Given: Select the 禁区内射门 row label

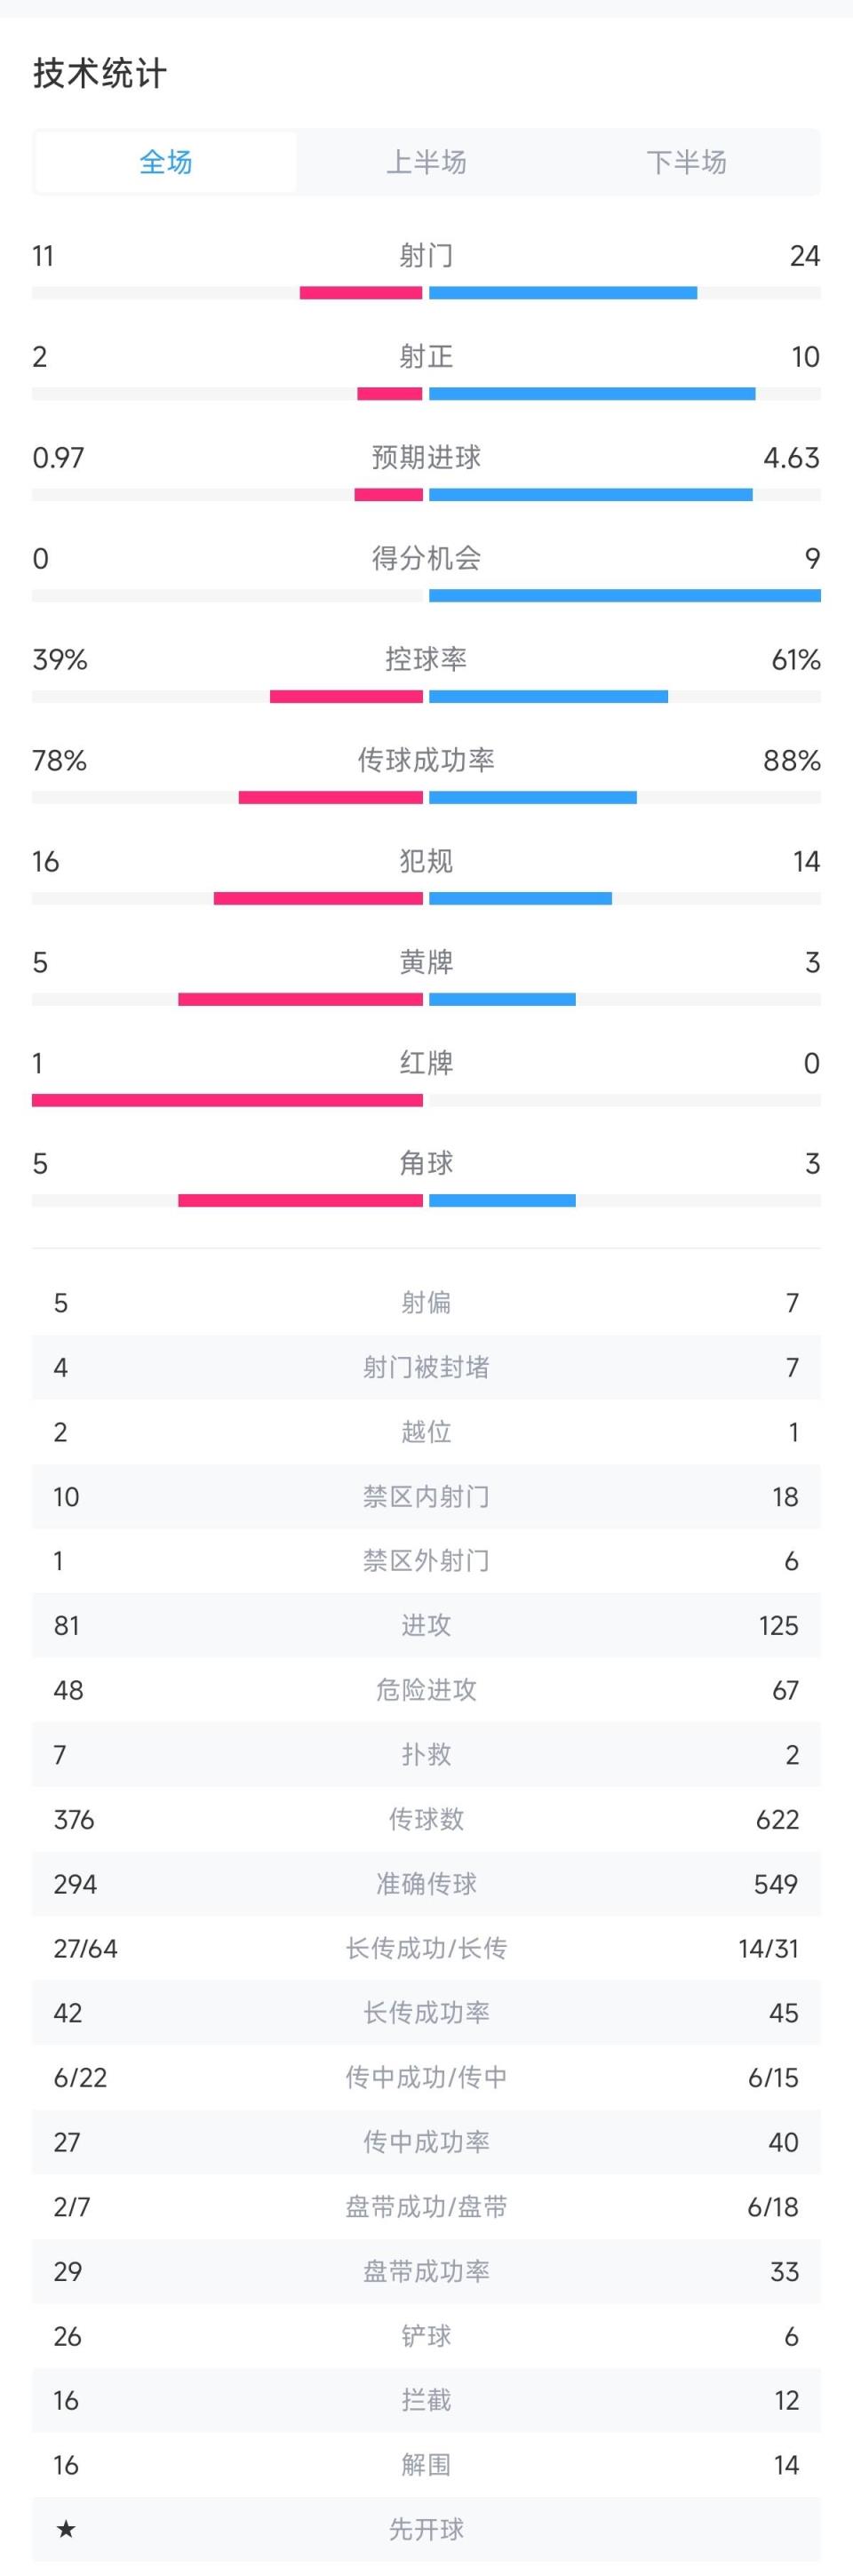Looking at the screenshot, I should (x=426, y=1496).
